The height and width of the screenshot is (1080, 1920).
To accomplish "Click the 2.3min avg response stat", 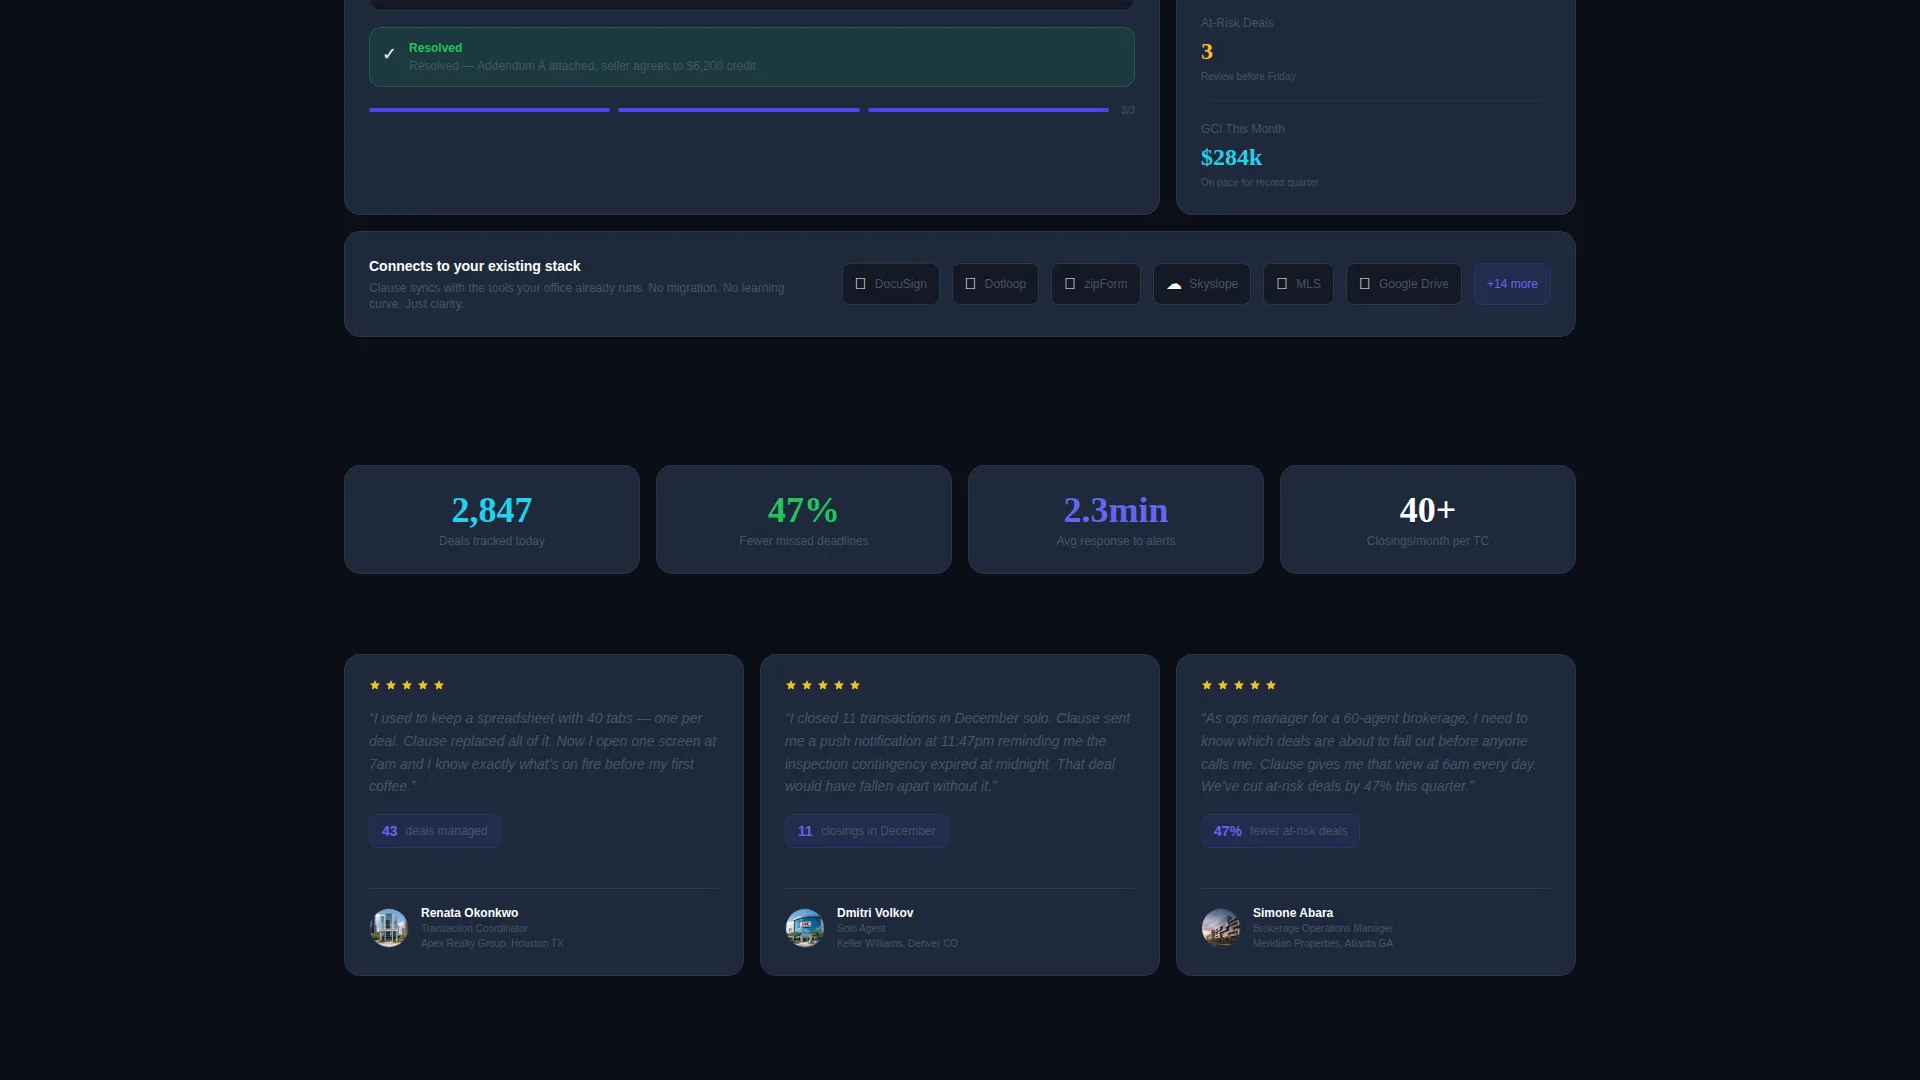I will click(1116, 519).
